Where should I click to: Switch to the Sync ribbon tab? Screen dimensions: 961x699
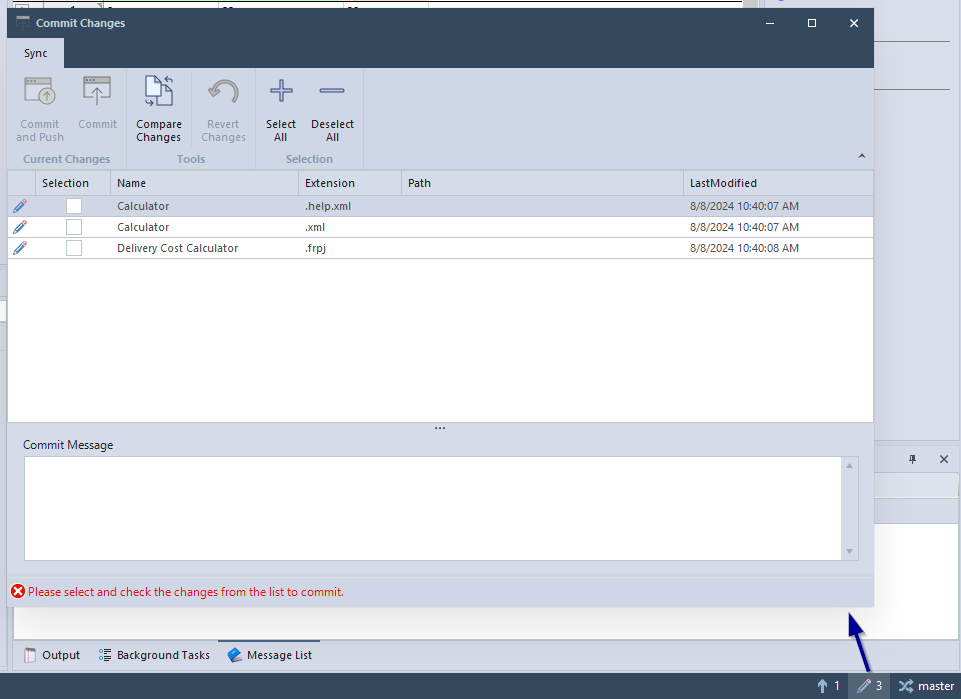pos(36,53)
